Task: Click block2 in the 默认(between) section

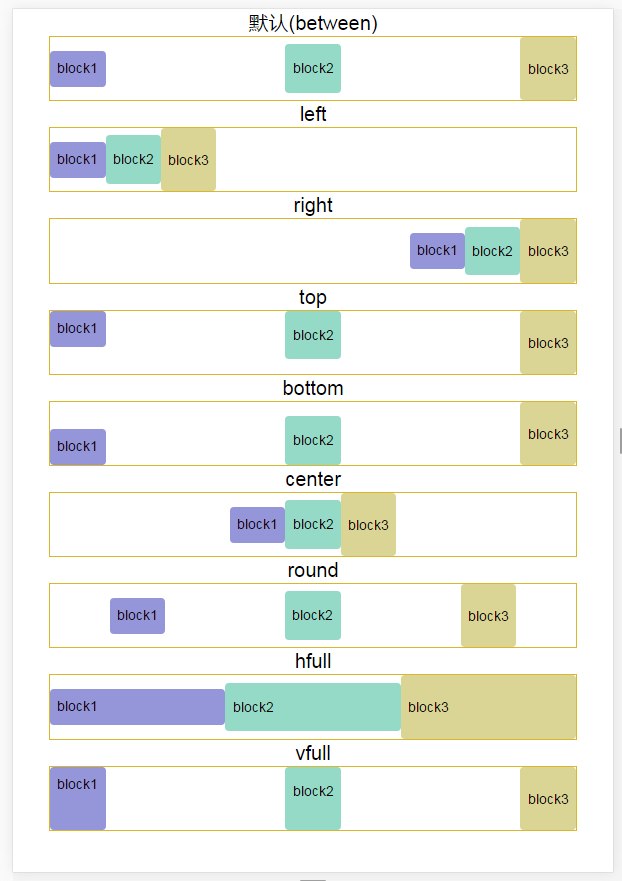Action: 312,69
